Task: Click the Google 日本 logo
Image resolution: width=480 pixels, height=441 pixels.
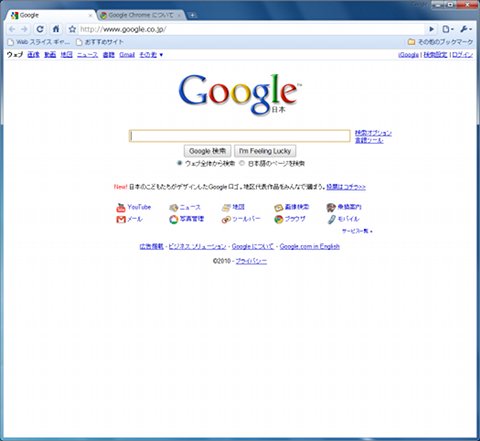Action: [239, 94]
